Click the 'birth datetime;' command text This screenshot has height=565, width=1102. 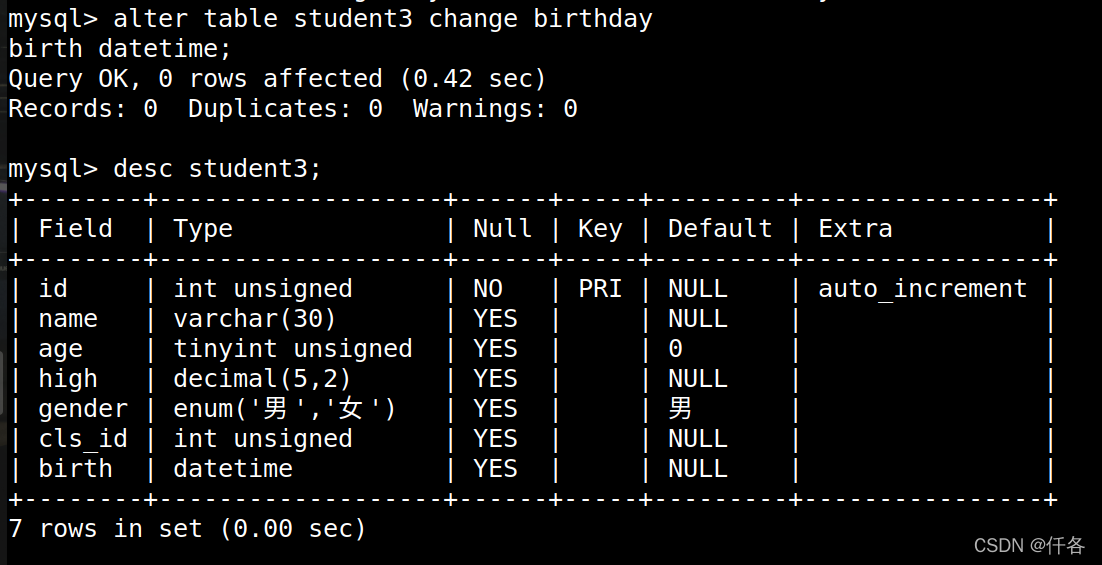pos(119,49)
